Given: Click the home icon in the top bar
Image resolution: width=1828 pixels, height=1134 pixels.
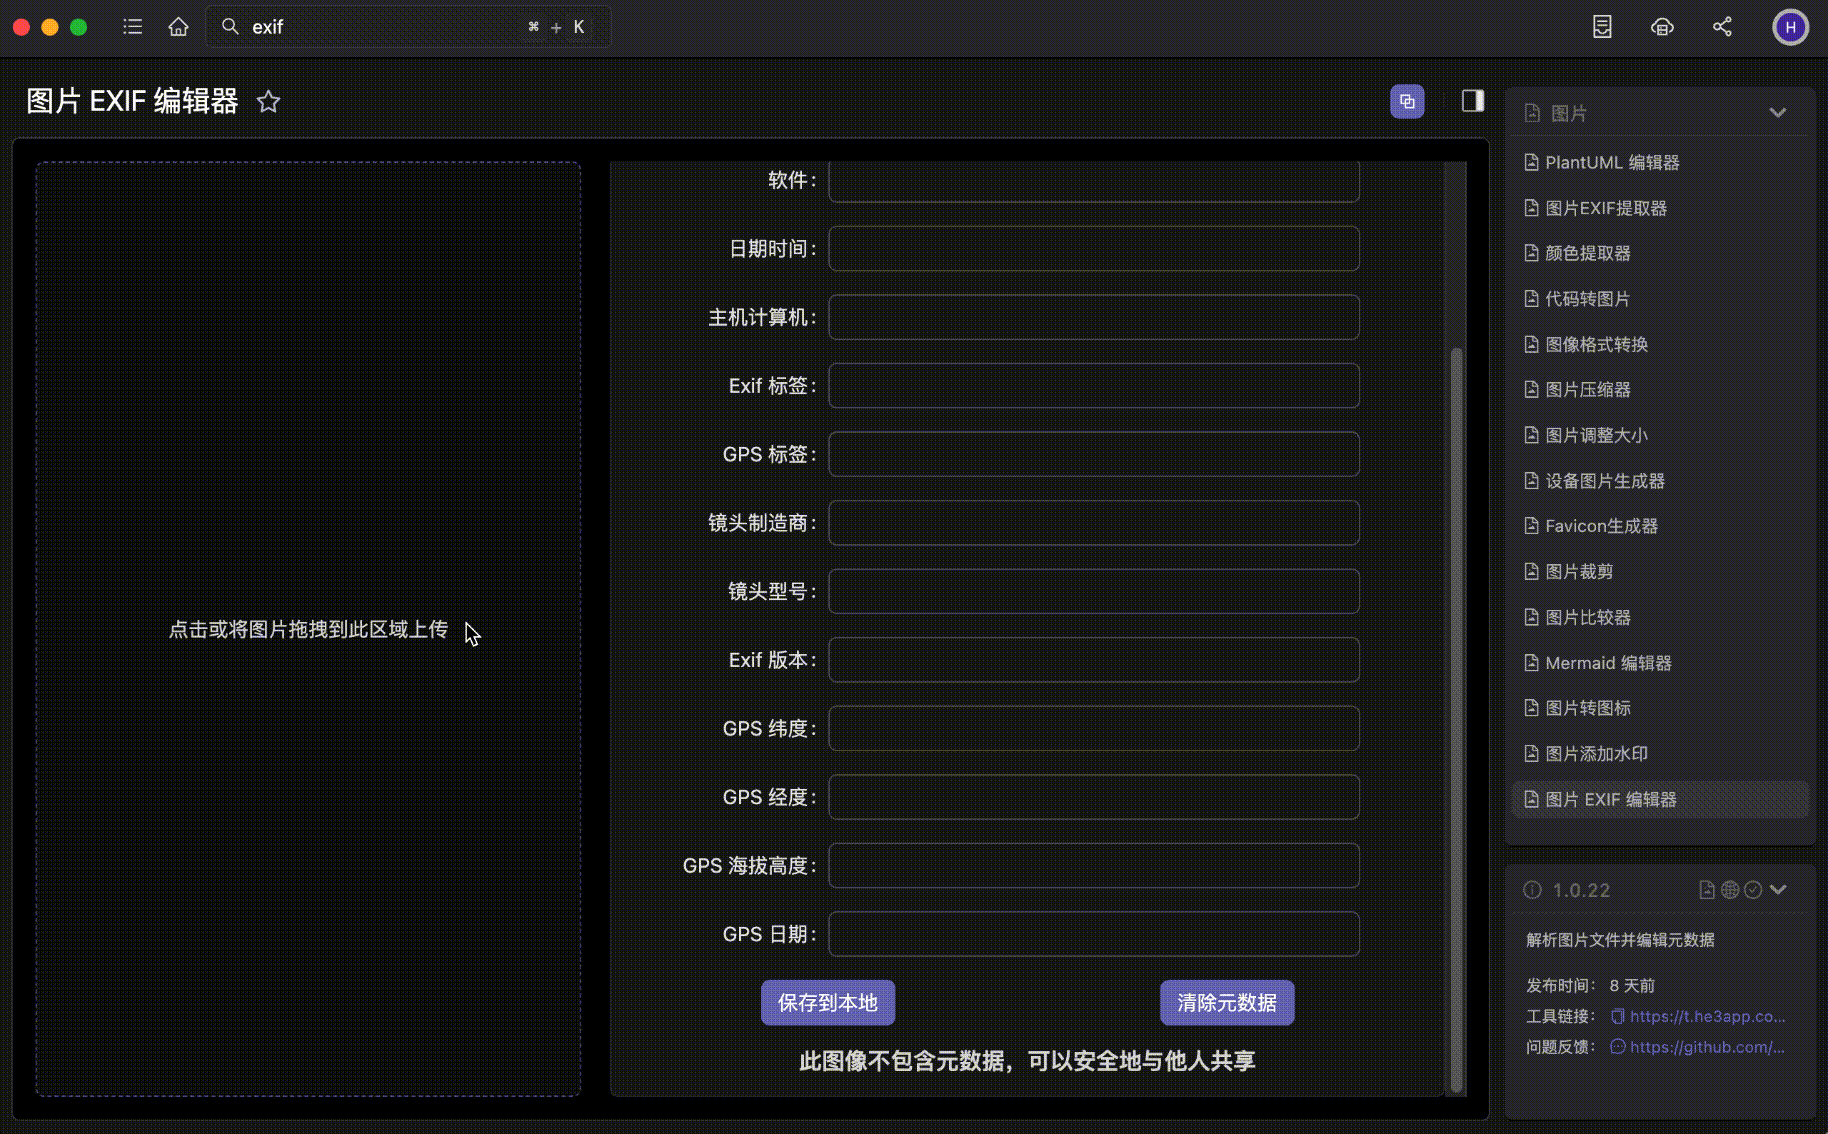Looking at the screenshot, I should [x=178, y=27].
